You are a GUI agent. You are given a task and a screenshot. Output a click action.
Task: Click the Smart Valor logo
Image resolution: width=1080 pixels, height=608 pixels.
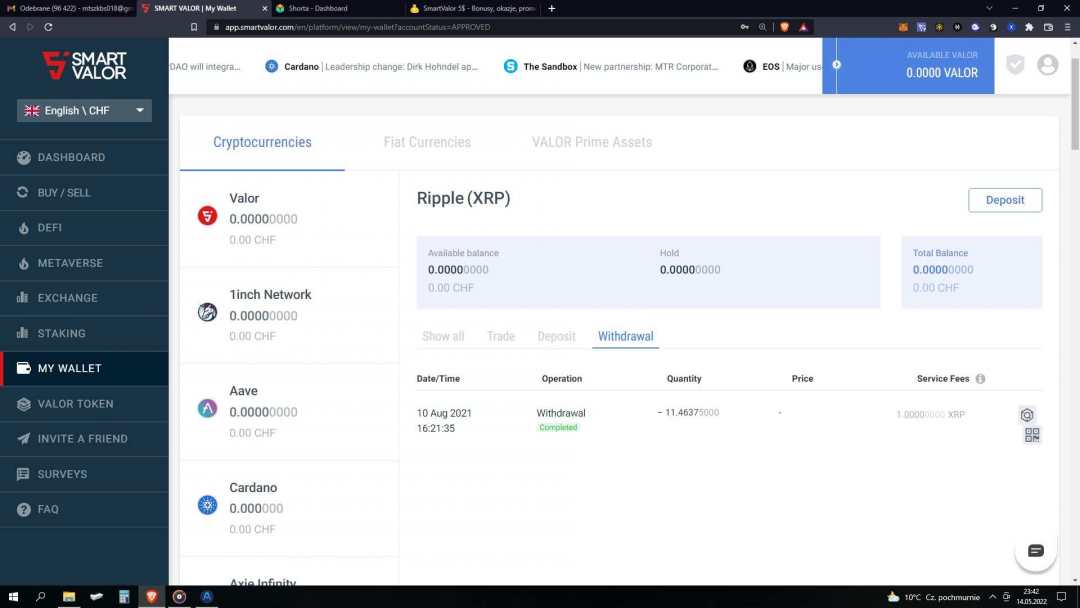pyautogui.click(x=84, y=66)
